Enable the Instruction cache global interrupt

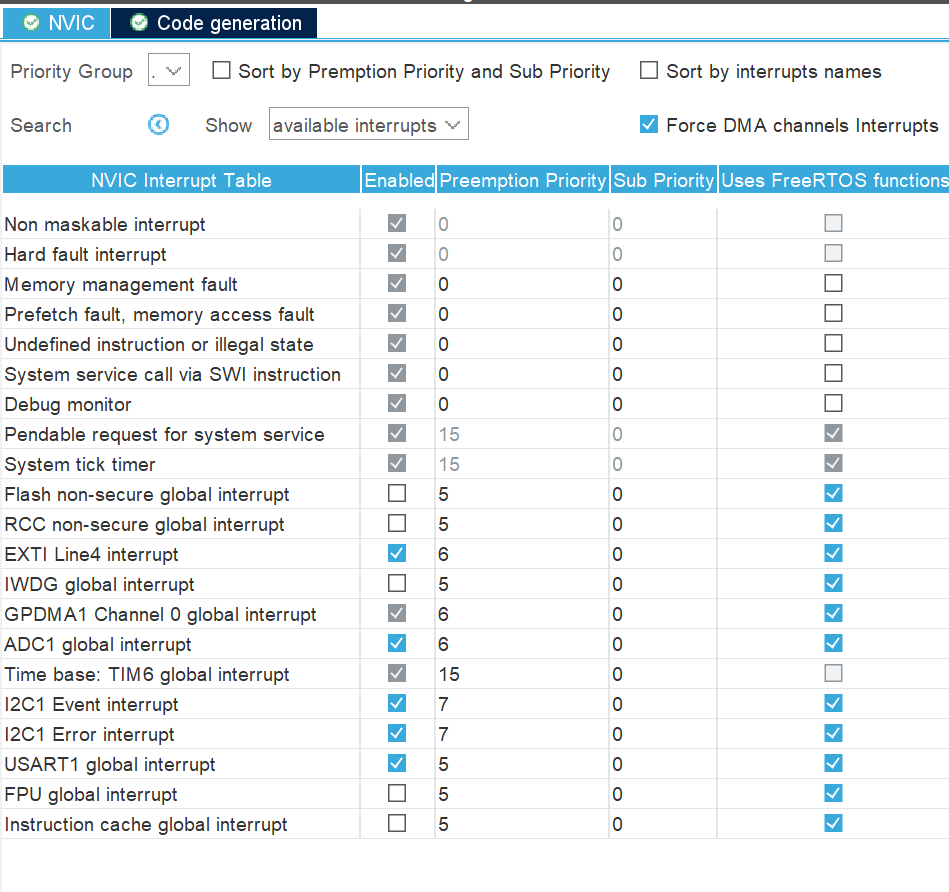(397, 823)
